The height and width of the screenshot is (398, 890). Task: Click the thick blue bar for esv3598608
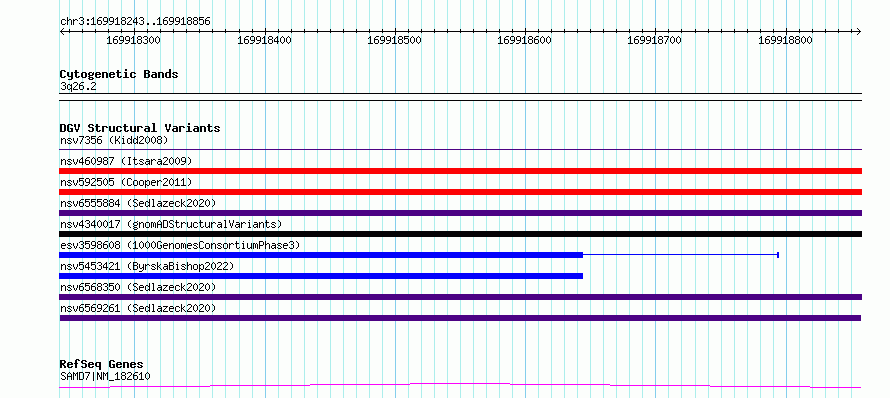point(321,255)
